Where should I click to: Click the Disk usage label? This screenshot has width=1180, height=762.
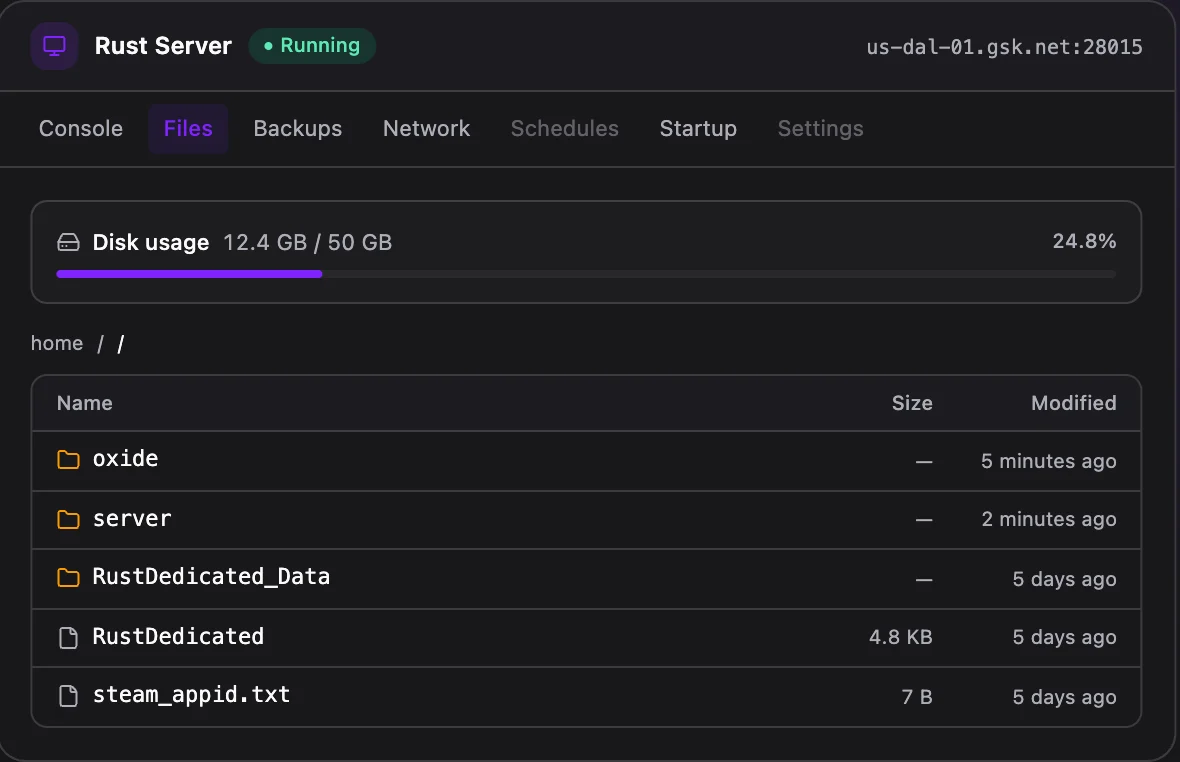click(151, 242)
